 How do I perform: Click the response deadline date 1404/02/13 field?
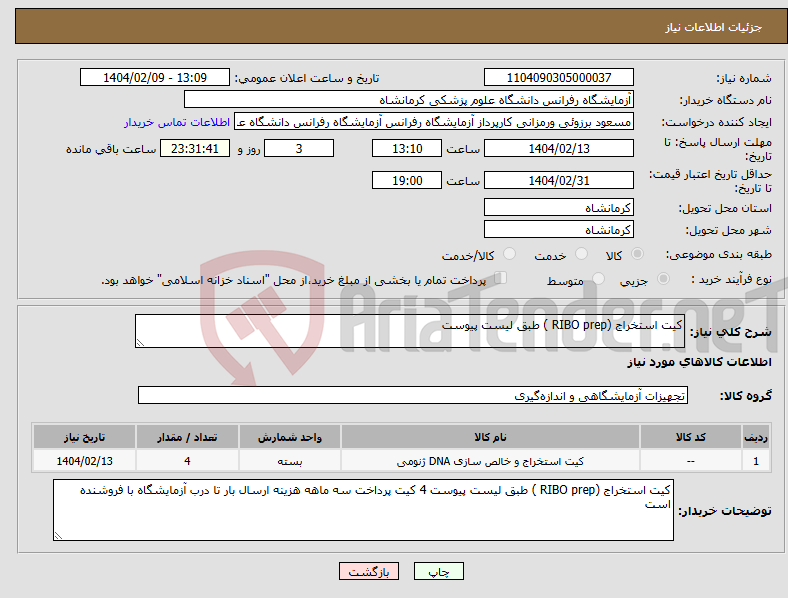(x=559, y=148)
